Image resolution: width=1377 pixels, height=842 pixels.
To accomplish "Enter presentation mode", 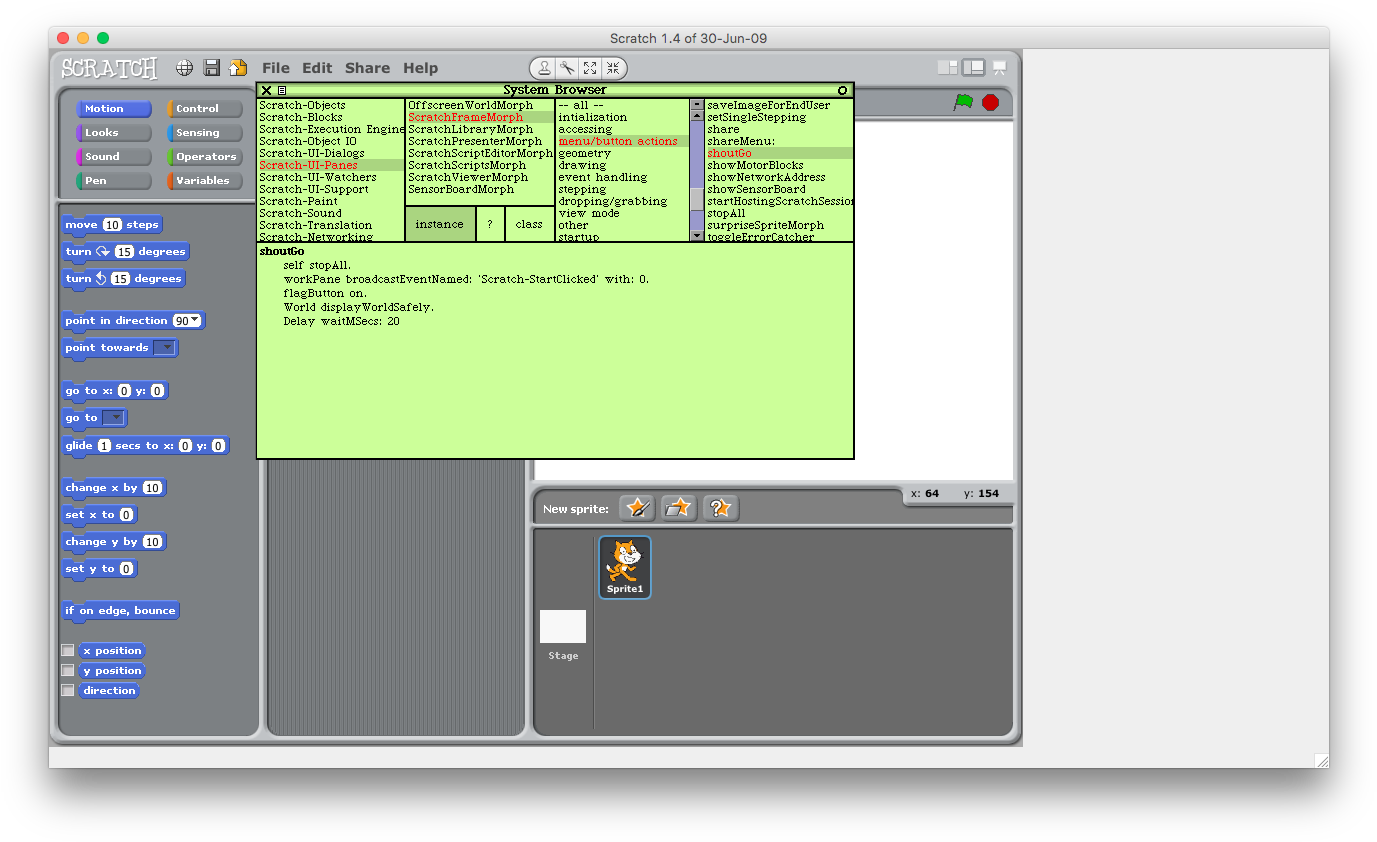I will (999, 67).
